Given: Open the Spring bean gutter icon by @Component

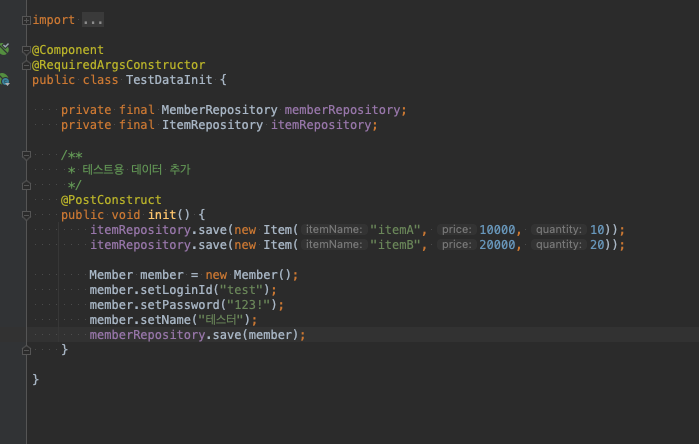Looking at the screenshot, I should click(x=4, y=49).
